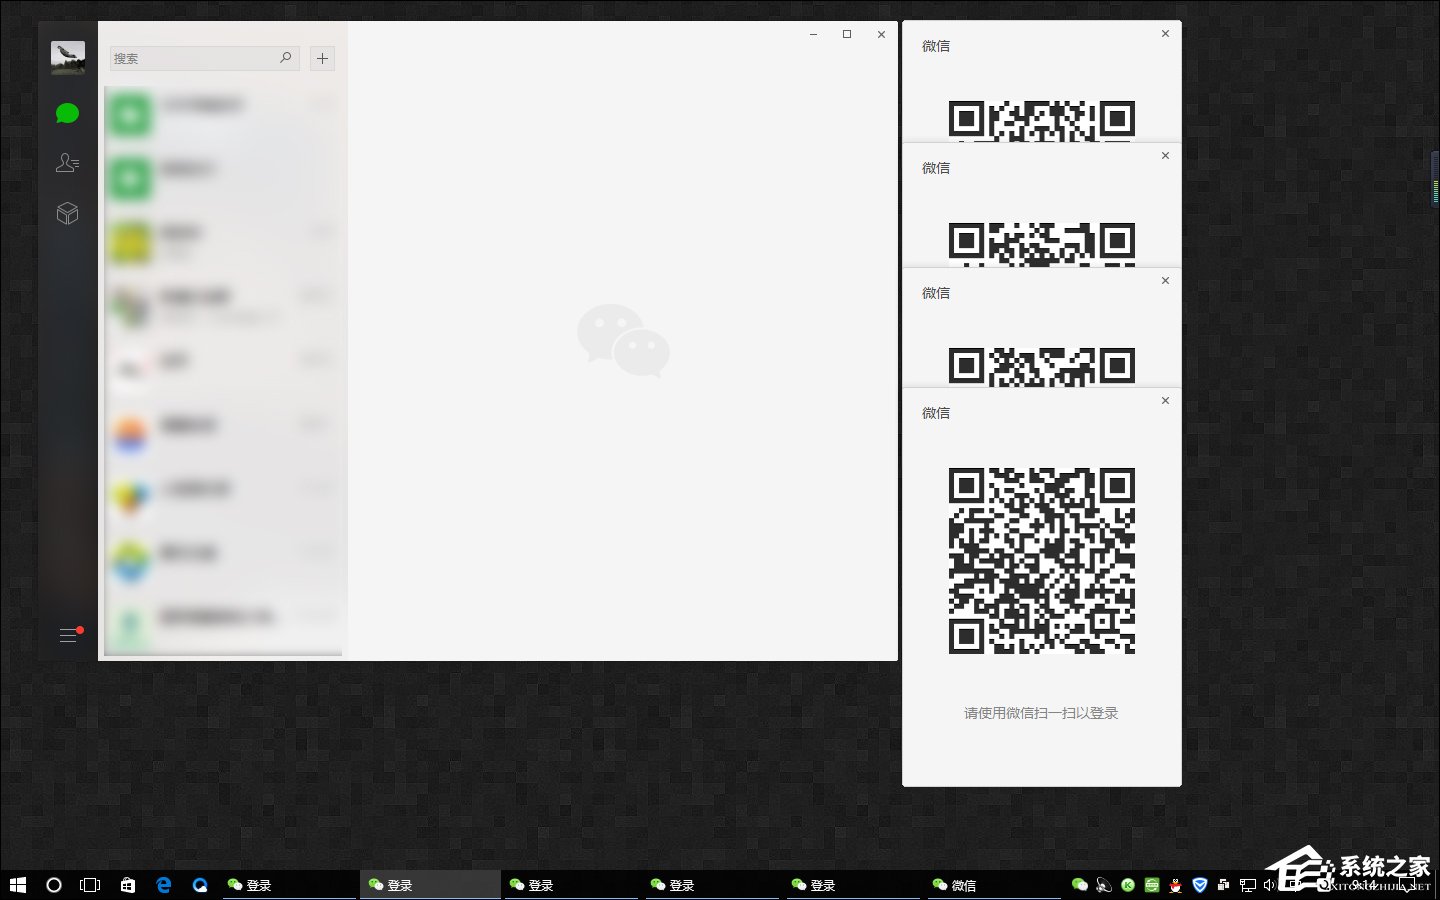Image resolution: width=1440 pixels, height=900 pixels.
Task: Select the first chat in the conversation list
Action: point(223,115)
